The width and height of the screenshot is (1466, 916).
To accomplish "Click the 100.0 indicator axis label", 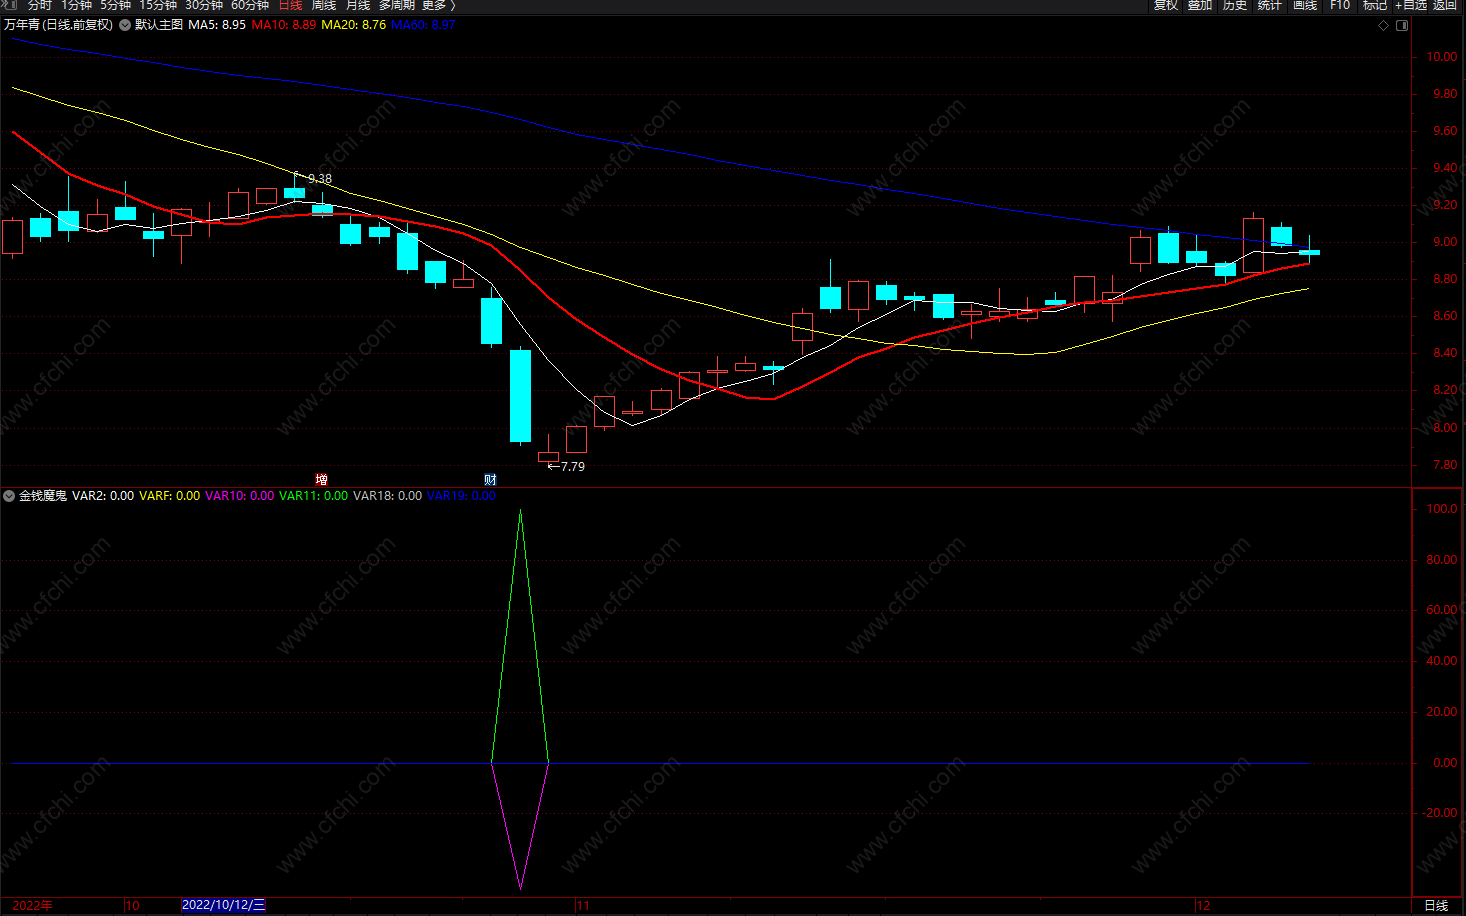I will [1442, 509].
